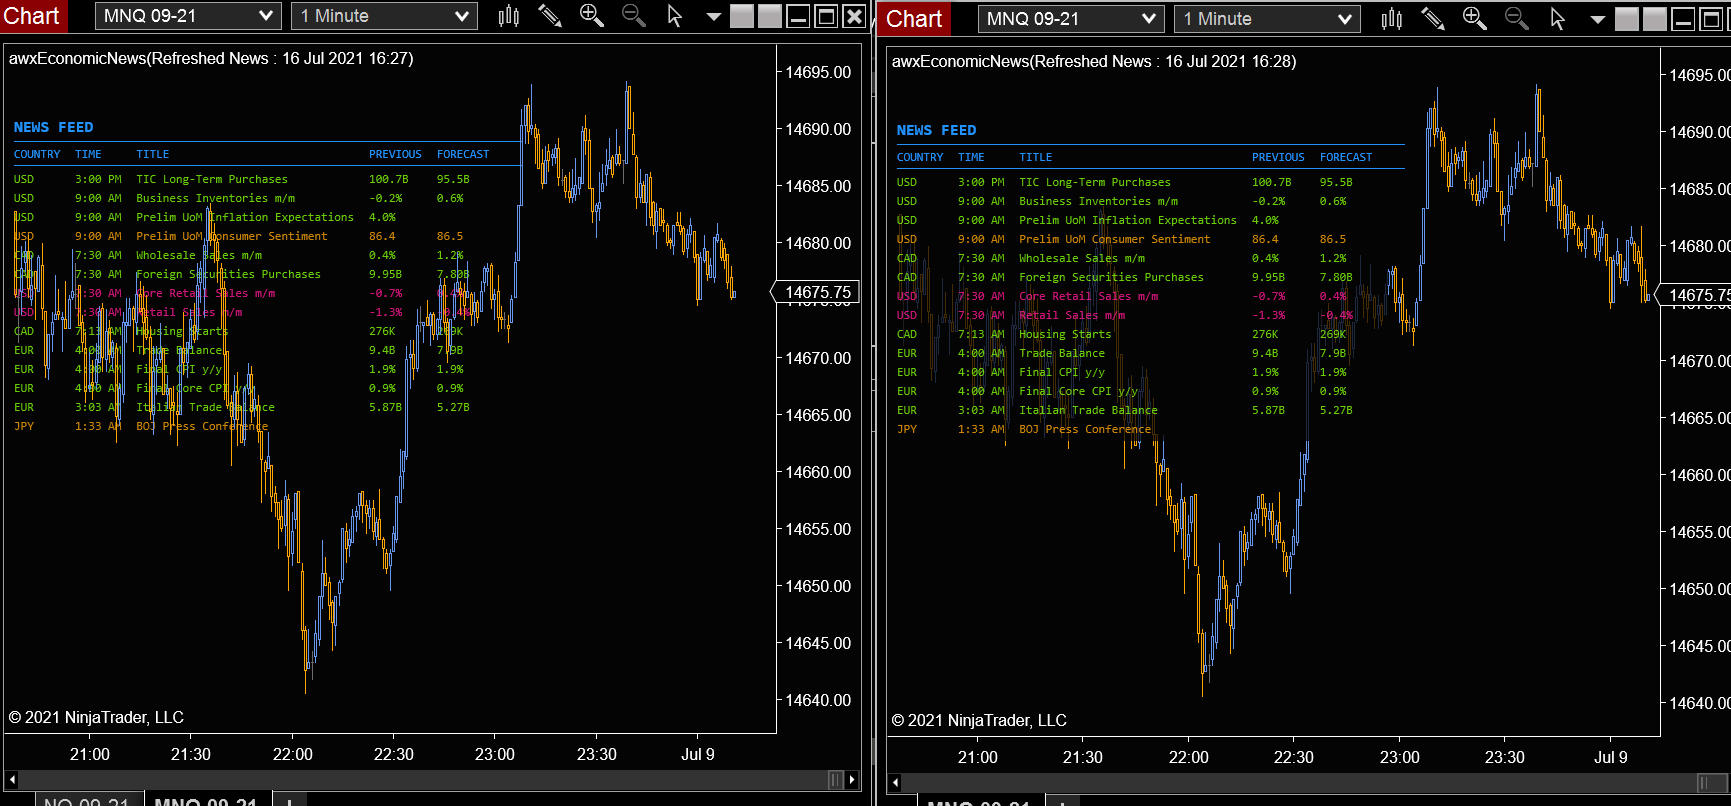
Task: Select the drawing pencil tool in left chart
Action: pyautogui.click(x=550, y=16)
